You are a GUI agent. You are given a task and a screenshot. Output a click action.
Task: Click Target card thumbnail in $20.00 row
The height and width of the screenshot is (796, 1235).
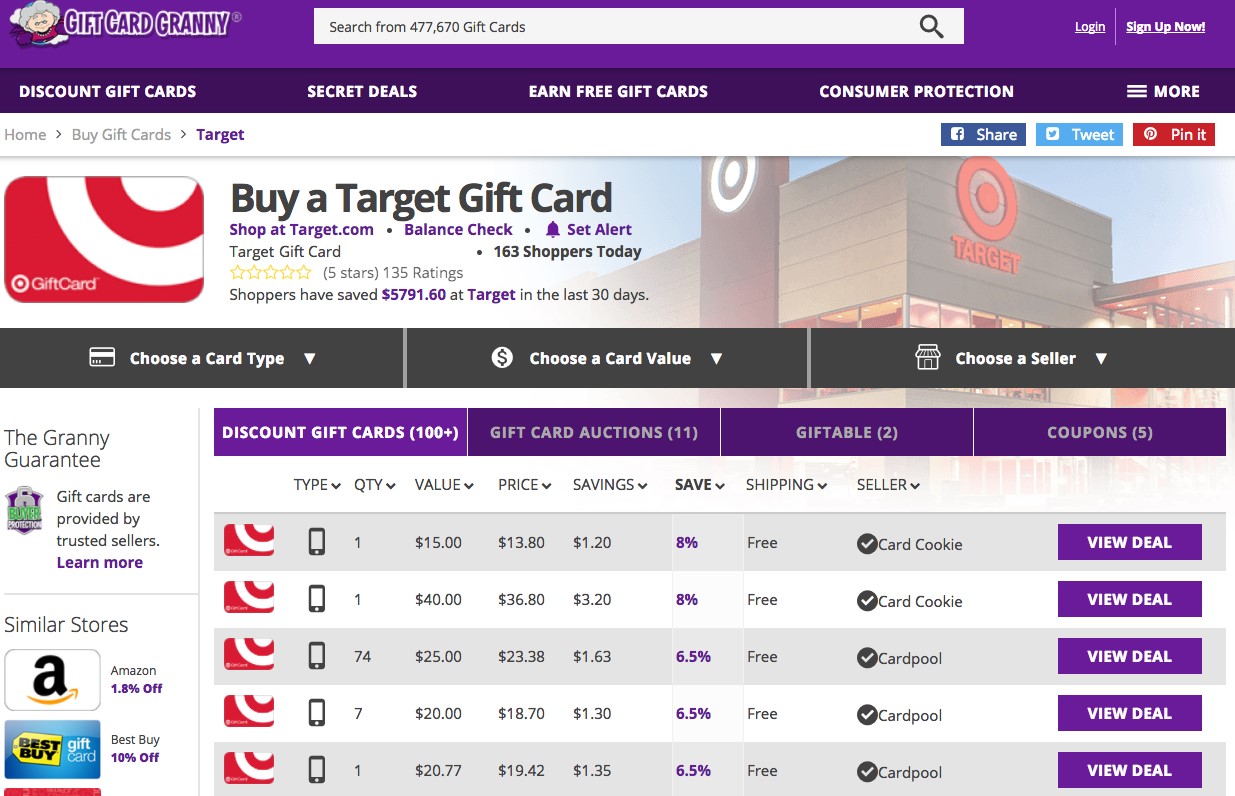(x=249, y=712)
